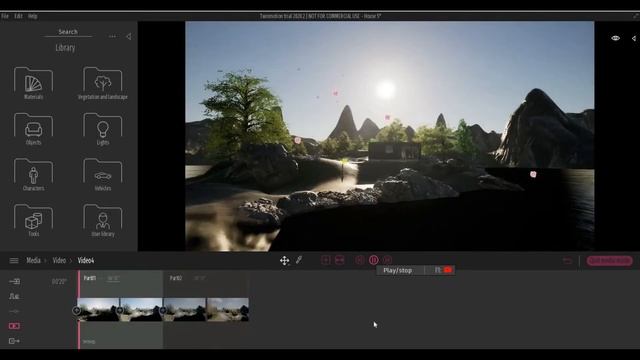The width and height of the screenshot is (640, 360).
Task: Open the library three-dots options menu
Action: (x=112, y=36)
